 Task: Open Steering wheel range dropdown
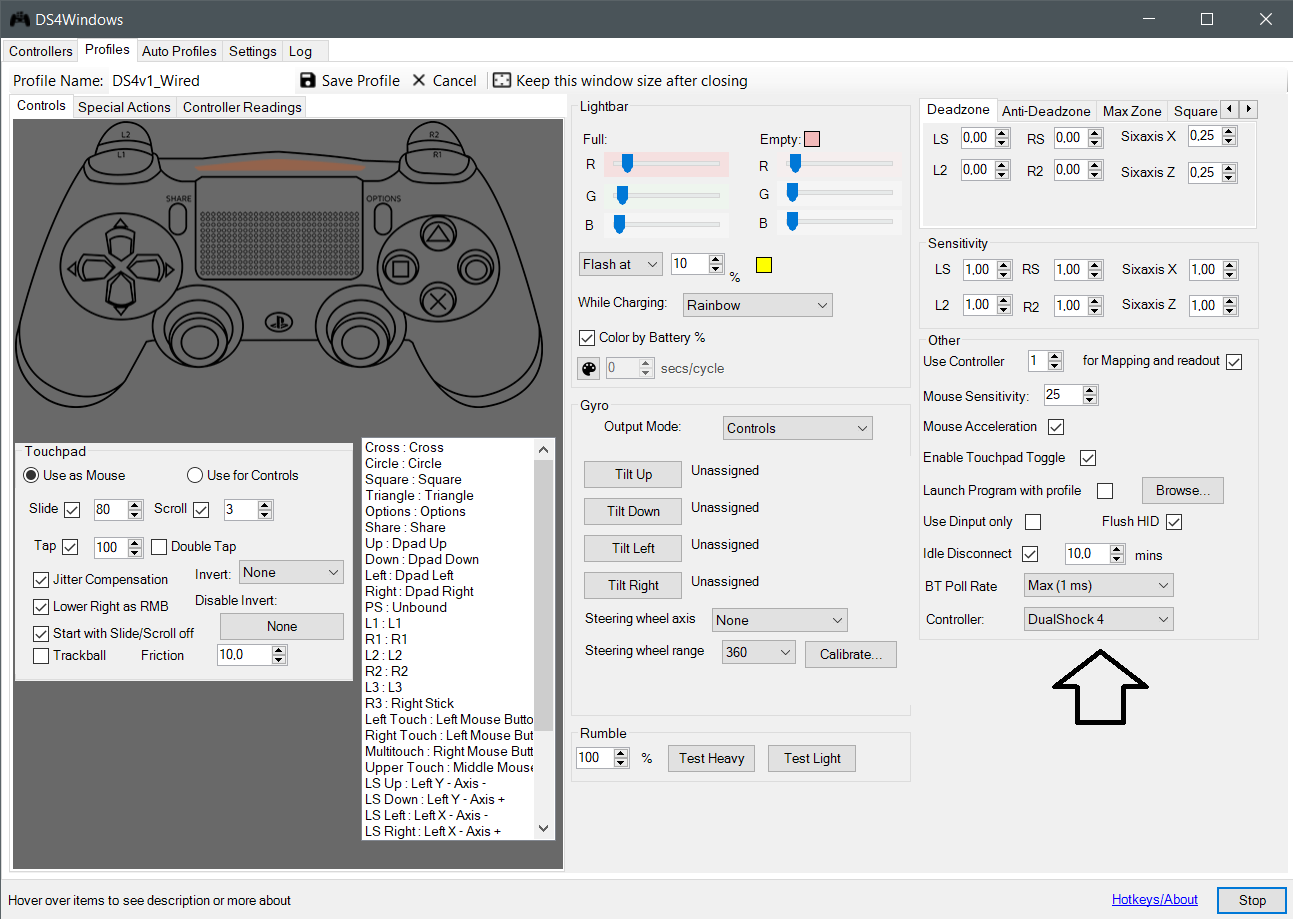click(758, 652)
